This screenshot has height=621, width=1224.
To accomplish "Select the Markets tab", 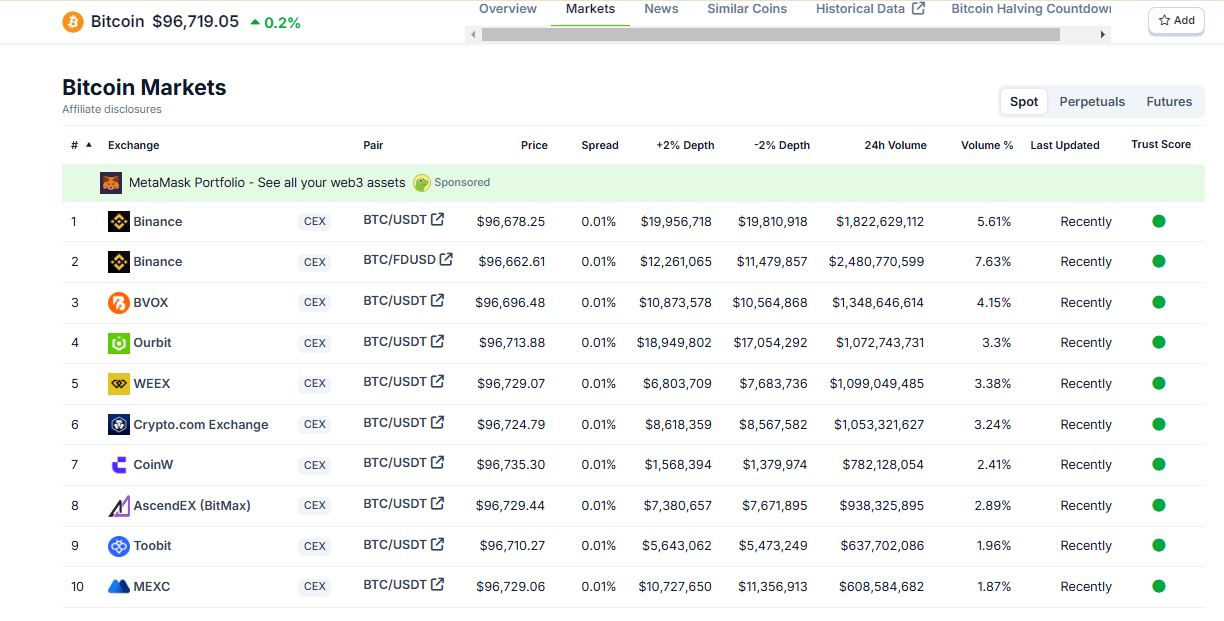I will pyautogui.click(x=590, y=9).
